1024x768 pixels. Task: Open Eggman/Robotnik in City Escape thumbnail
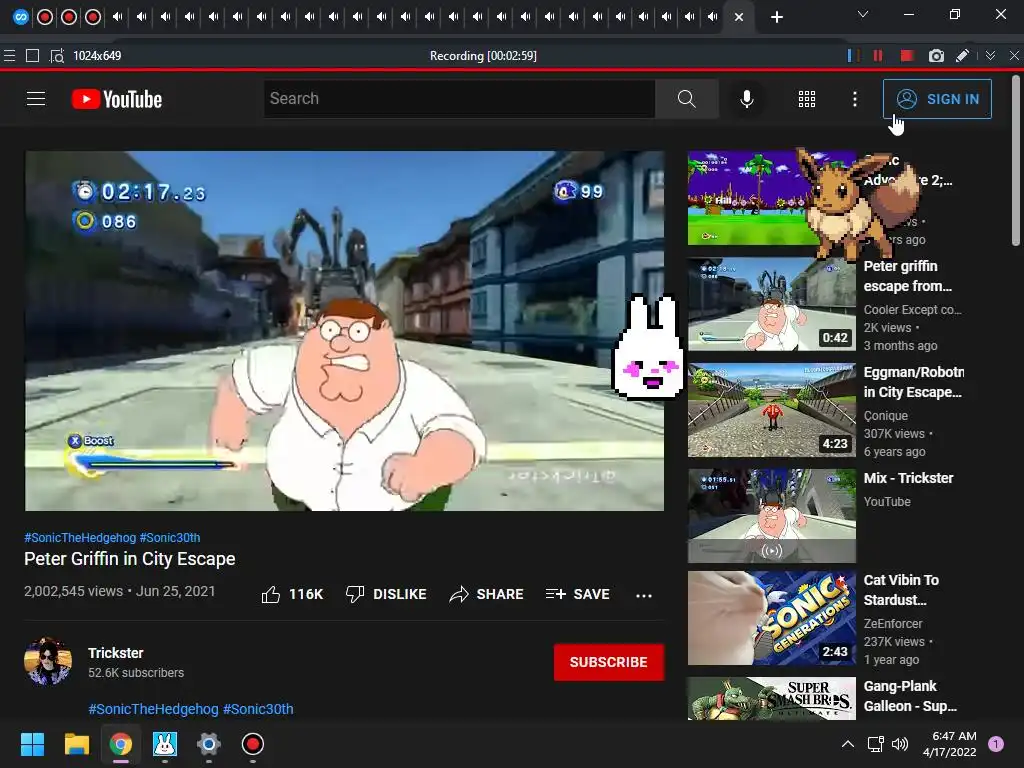click(x=771, y=410)
